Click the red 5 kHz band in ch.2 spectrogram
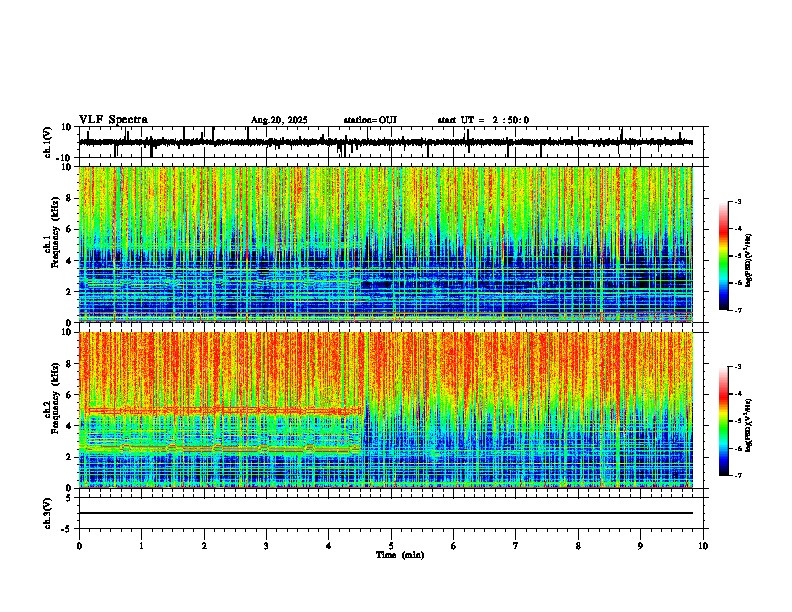 (x=222, y=411)
